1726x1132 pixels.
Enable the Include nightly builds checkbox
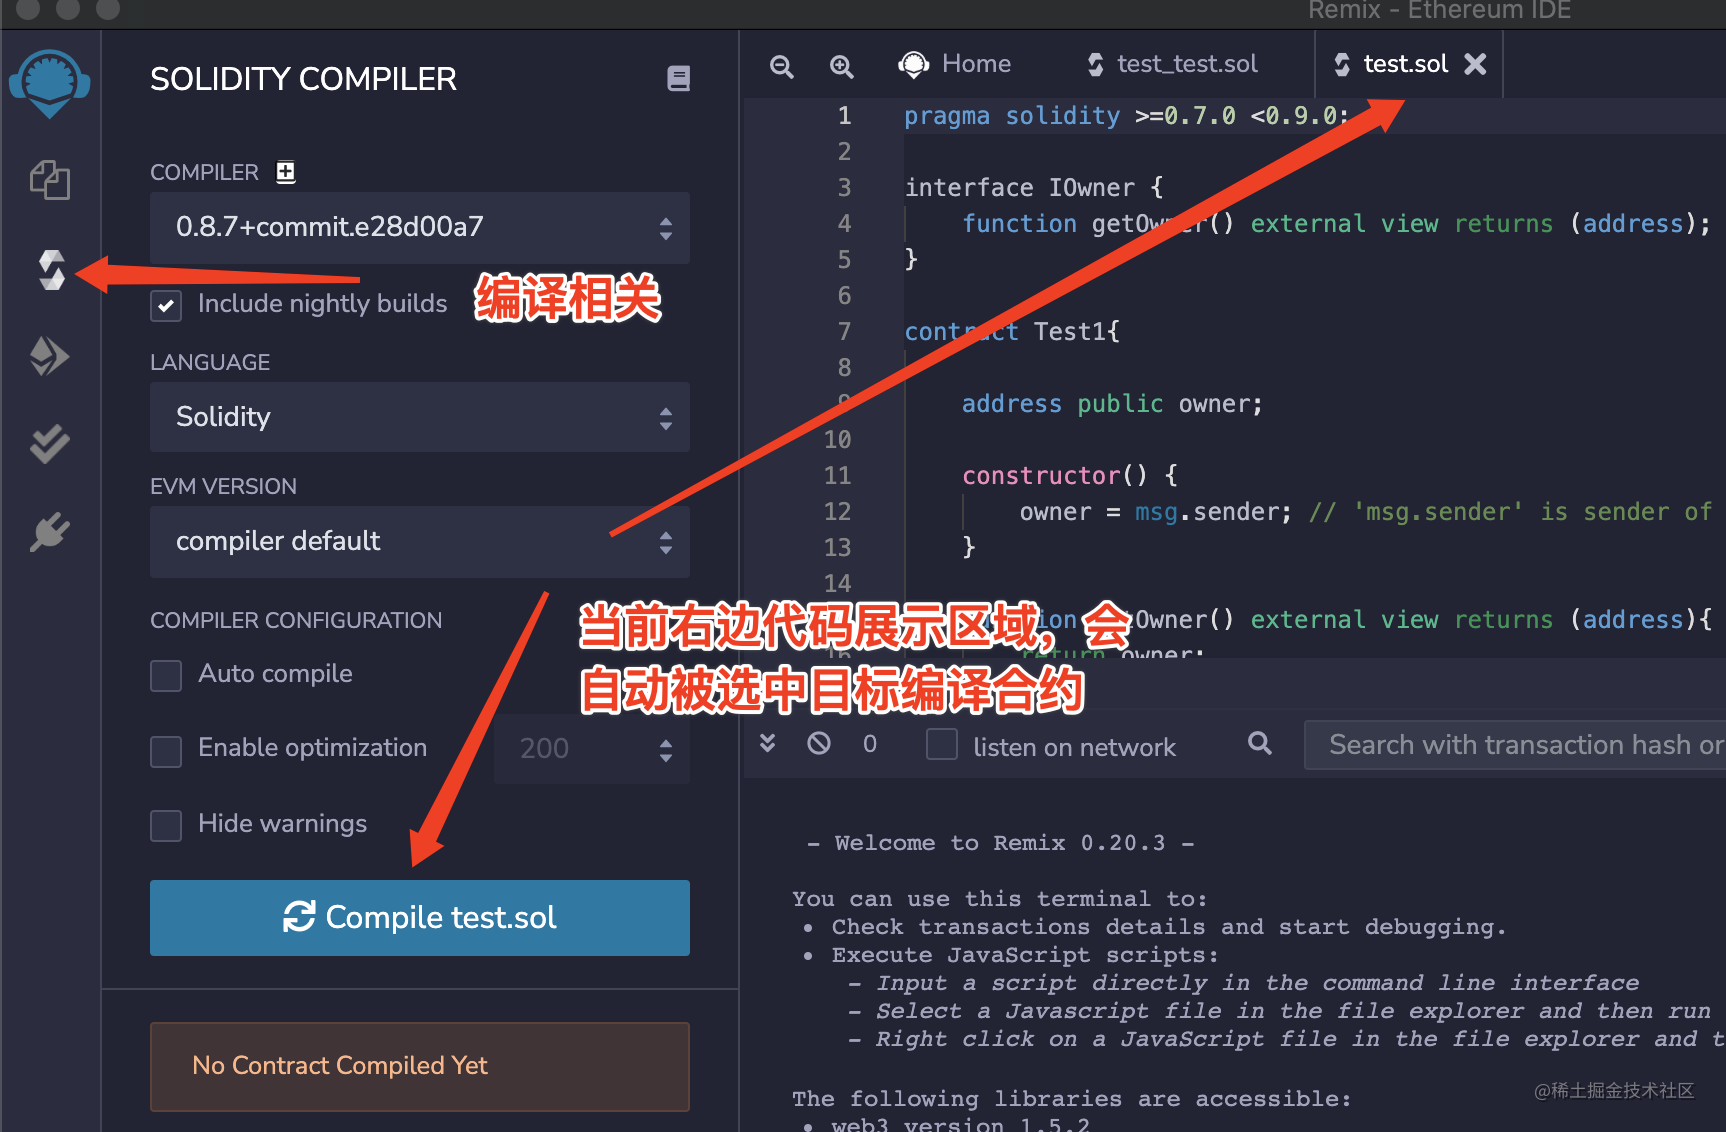[x=165, y=305]
